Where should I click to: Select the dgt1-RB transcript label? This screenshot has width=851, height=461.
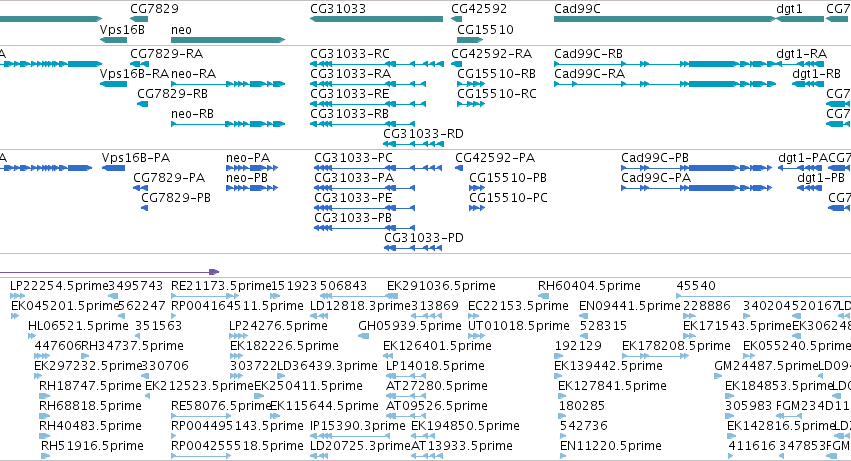click(x=816, y=74)
